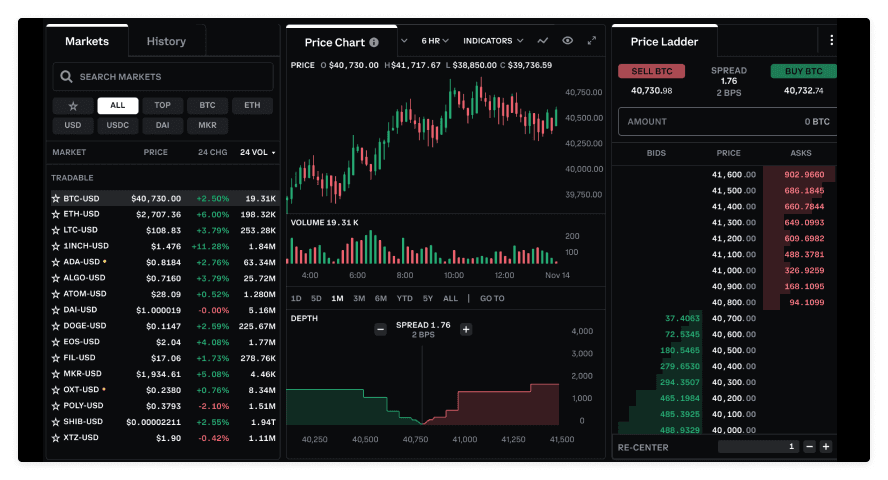Open the 6 HR interval dropdown
The width and height of the screenshot is (888, 480).
point(435,41)
